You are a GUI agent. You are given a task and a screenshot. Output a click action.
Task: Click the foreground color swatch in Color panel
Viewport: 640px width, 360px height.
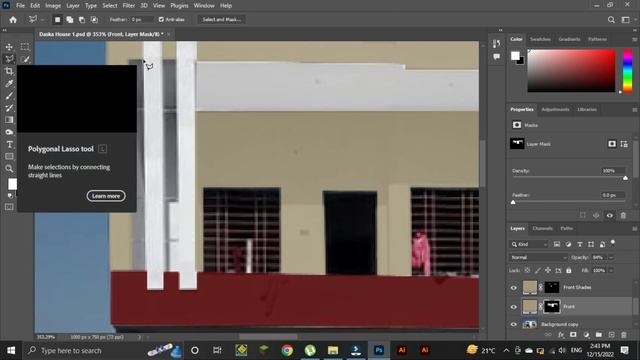coord(515,56)
